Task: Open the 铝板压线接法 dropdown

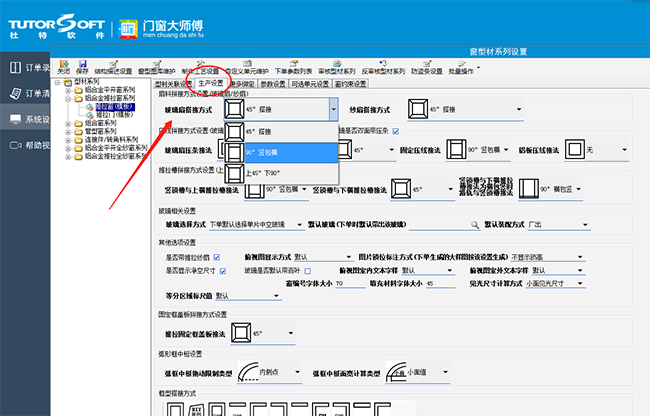Action: tap(624, 150)
